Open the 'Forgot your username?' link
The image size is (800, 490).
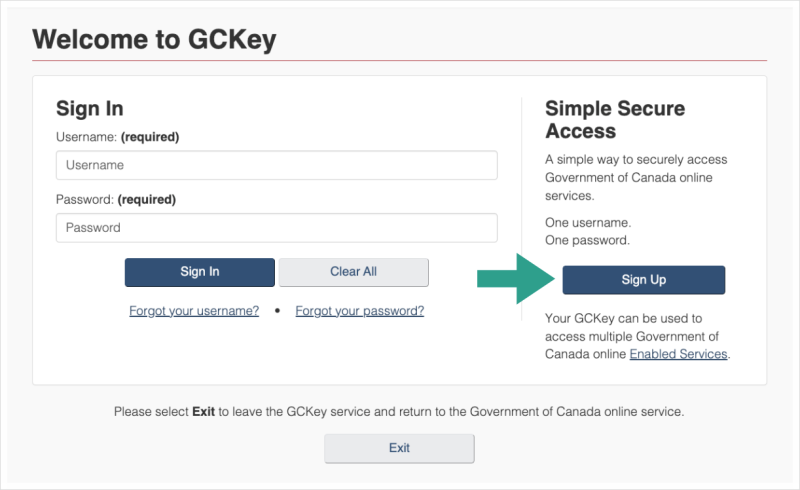(x=194, y=311)
